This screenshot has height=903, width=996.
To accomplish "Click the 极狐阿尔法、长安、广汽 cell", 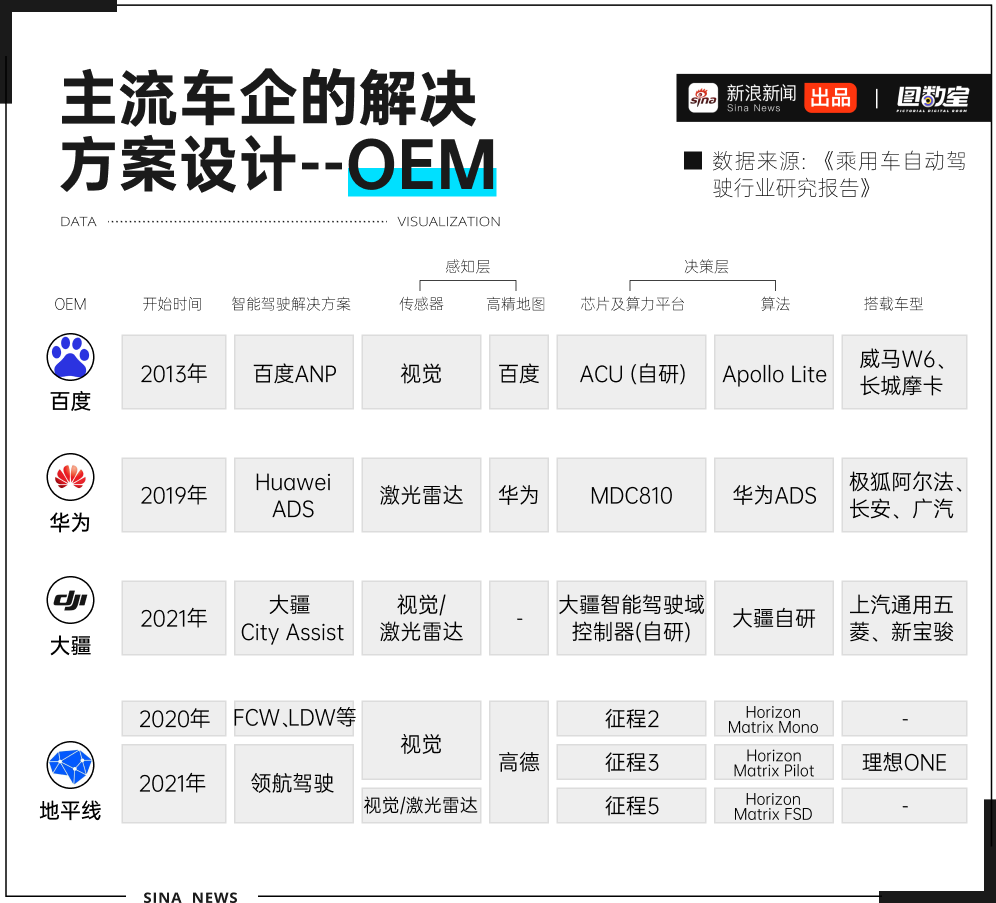I will pyautogui.click(x=905, y=495).
